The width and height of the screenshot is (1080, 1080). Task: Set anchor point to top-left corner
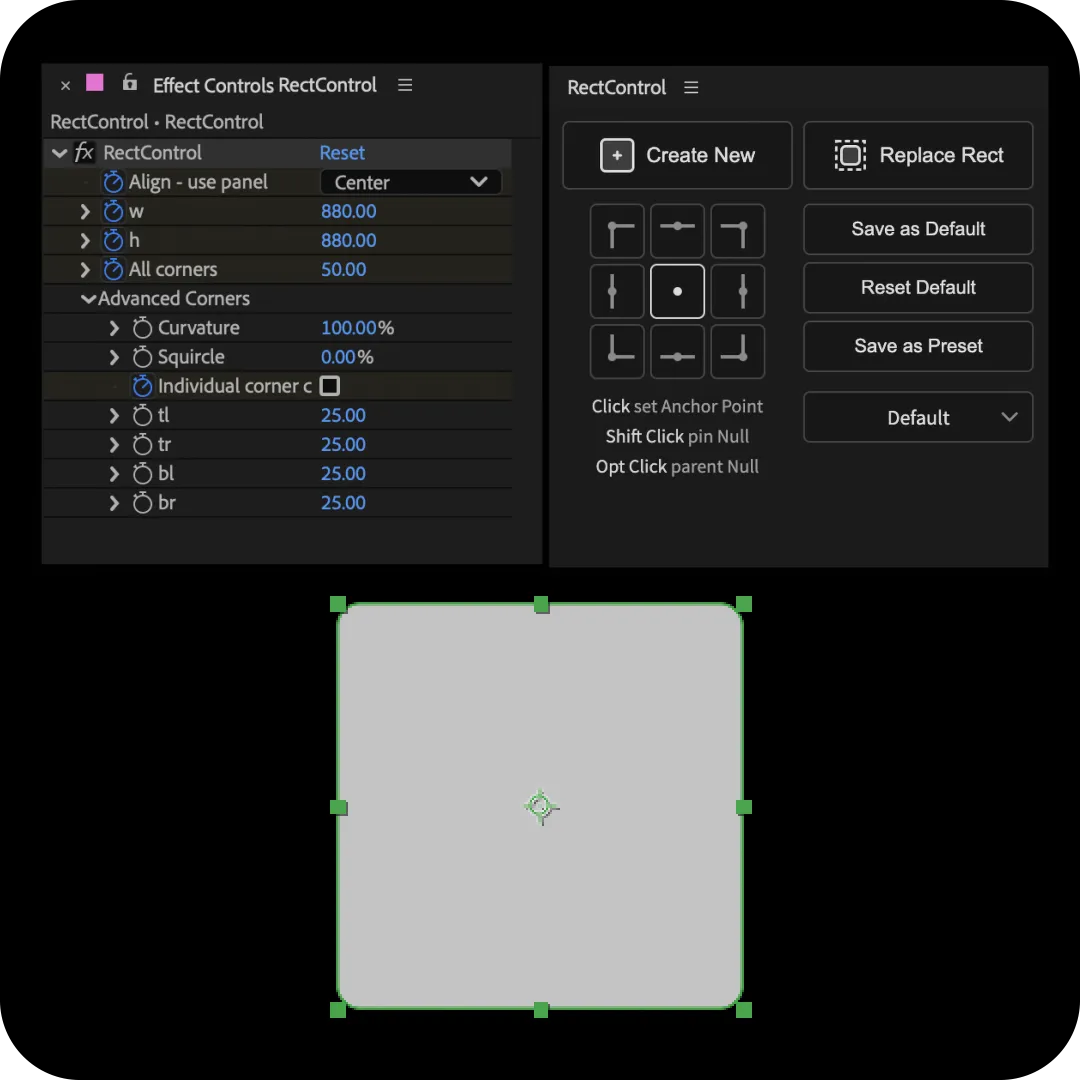617,231
